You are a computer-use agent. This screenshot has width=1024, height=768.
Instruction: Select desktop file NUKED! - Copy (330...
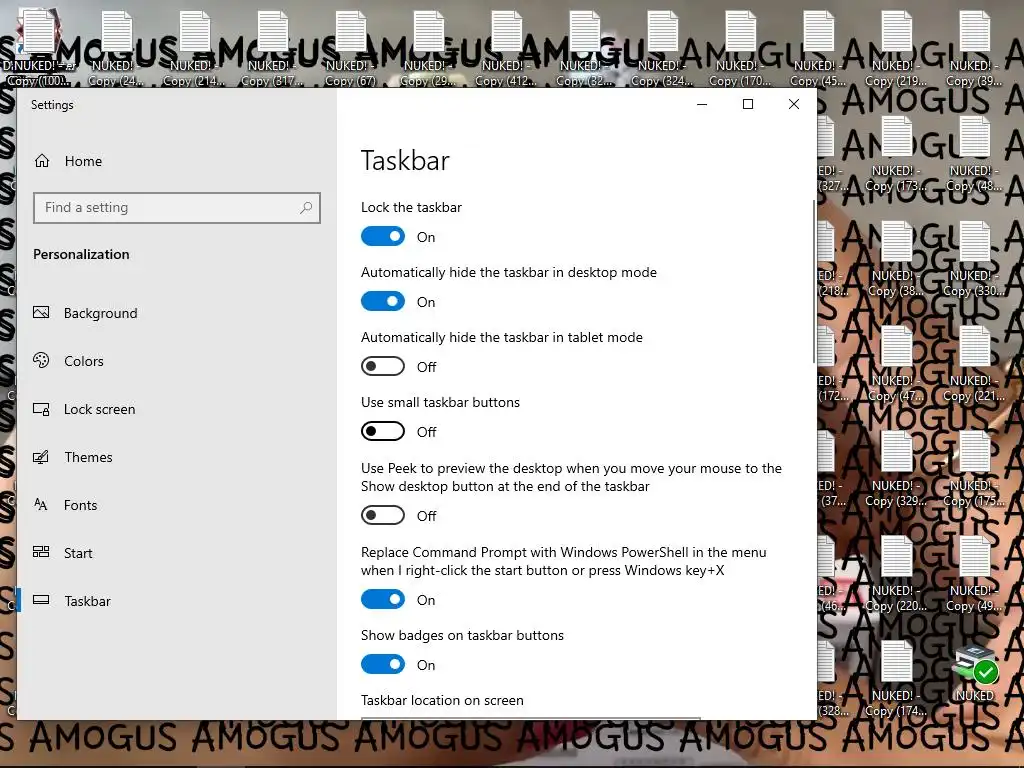tap(975, 259)
